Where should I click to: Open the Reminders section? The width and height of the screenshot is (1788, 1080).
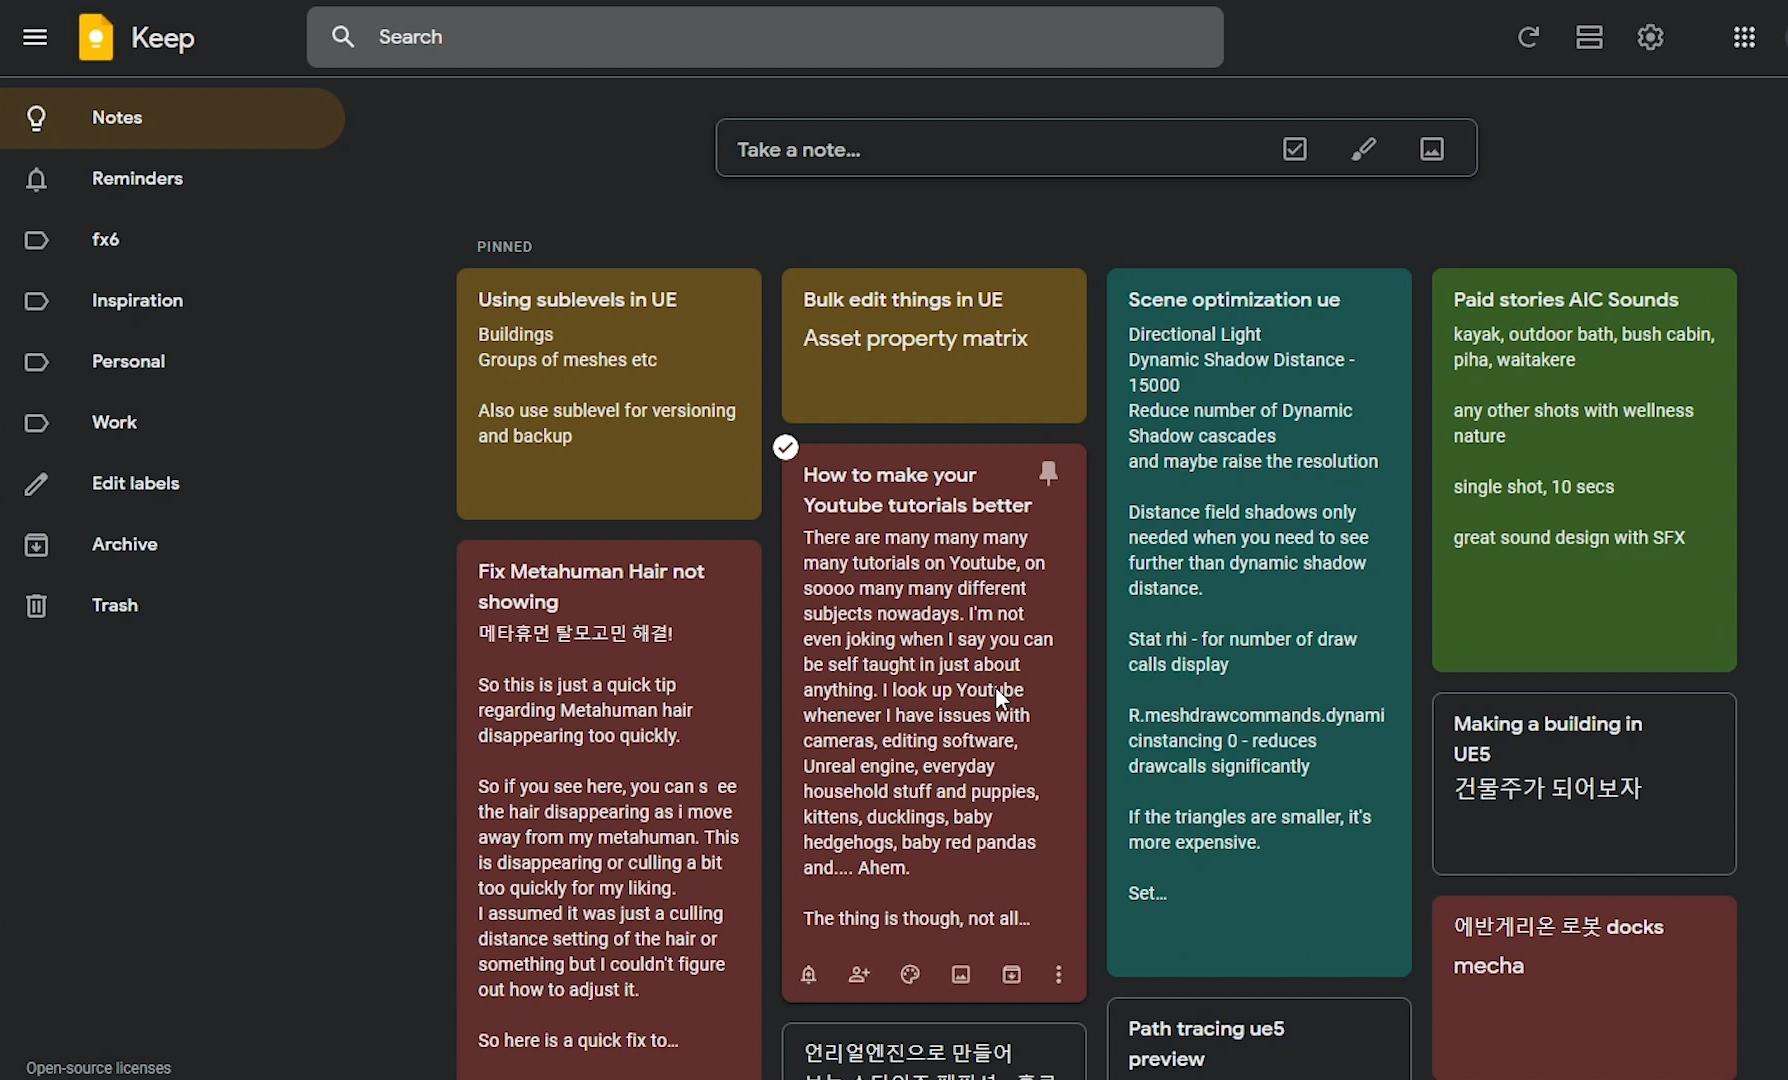pyautogui.click(x=172, y=179)
